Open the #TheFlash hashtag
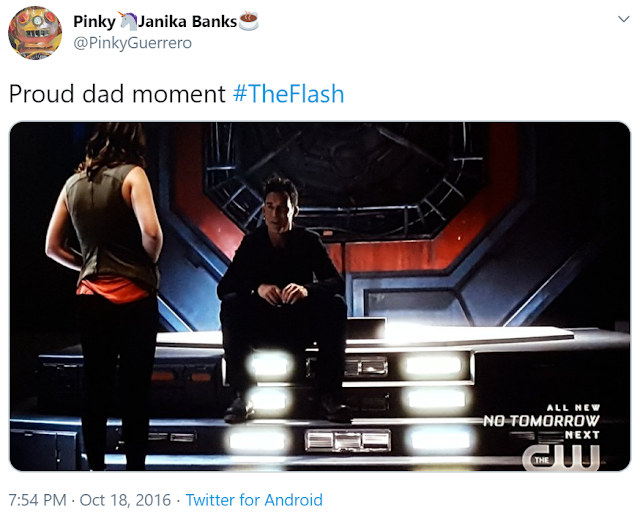Screen dimensions: 640x516 coord(288,94)
